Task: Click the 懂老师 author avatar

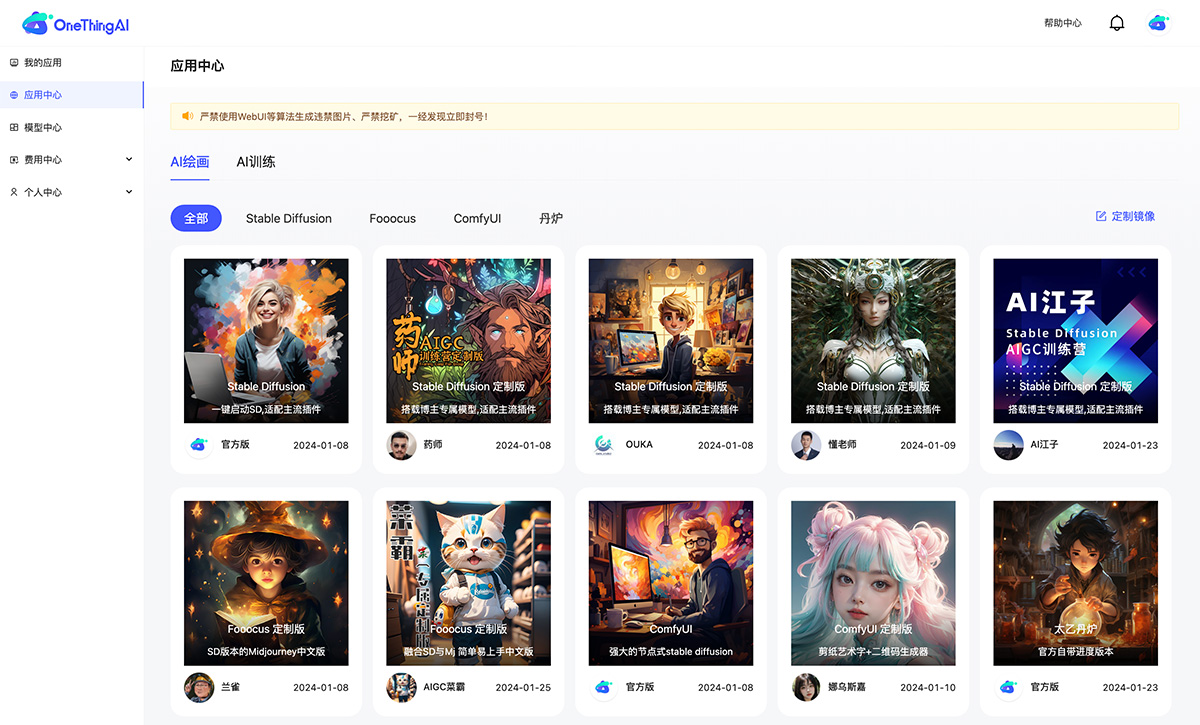Action: pyautogui.click(x=806, y=445)
